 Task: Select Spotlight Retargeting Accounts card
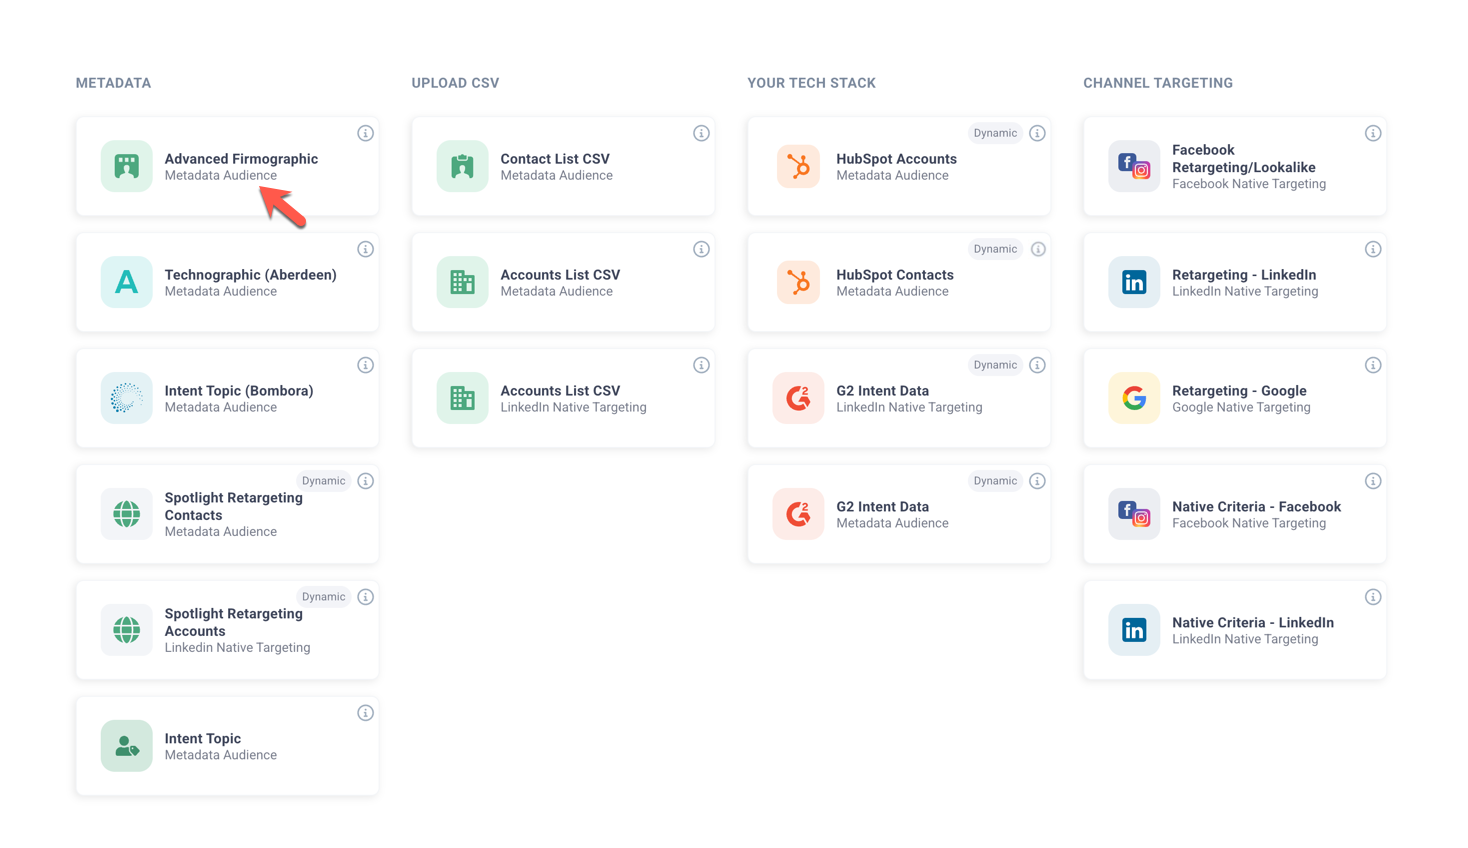tap(227, 631)
